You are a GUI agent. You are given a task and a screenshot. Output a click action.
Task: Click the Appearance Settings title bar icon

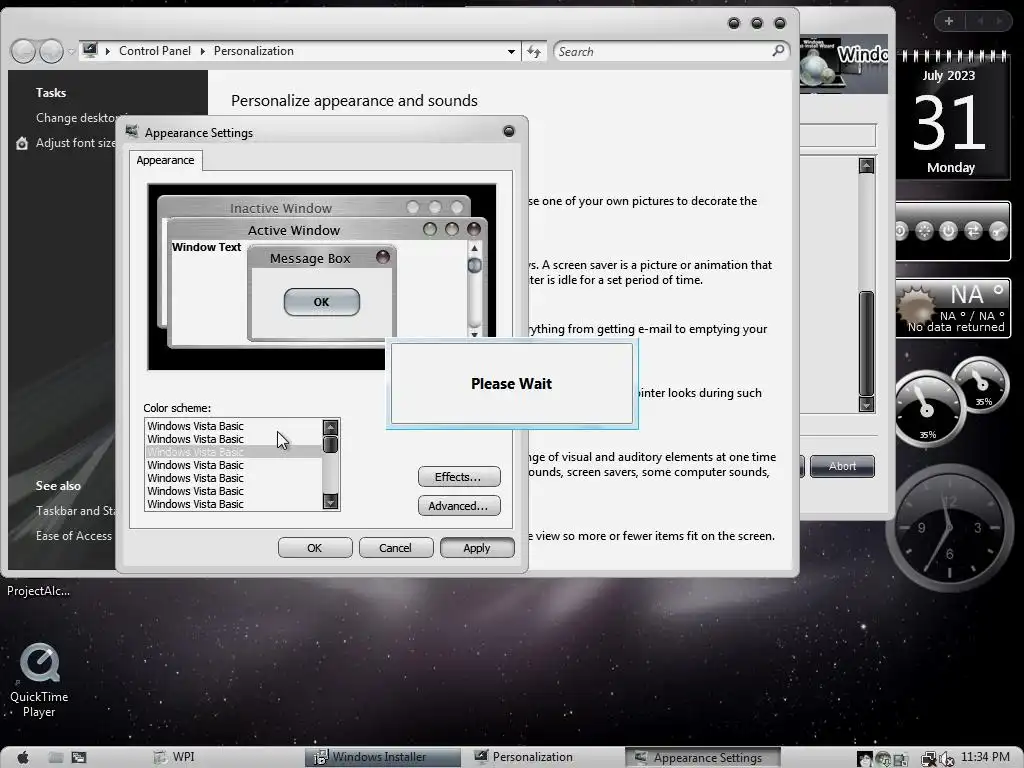point(132,132)
